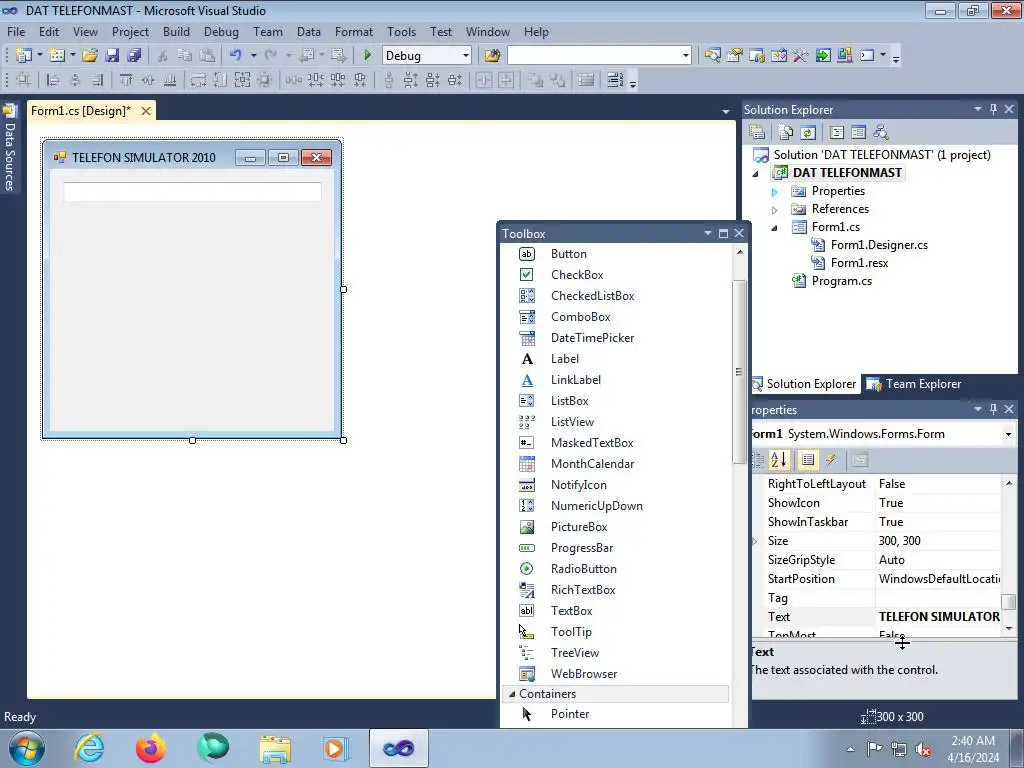
Task: Click the Windows Start orb
Action: (27, 748)
